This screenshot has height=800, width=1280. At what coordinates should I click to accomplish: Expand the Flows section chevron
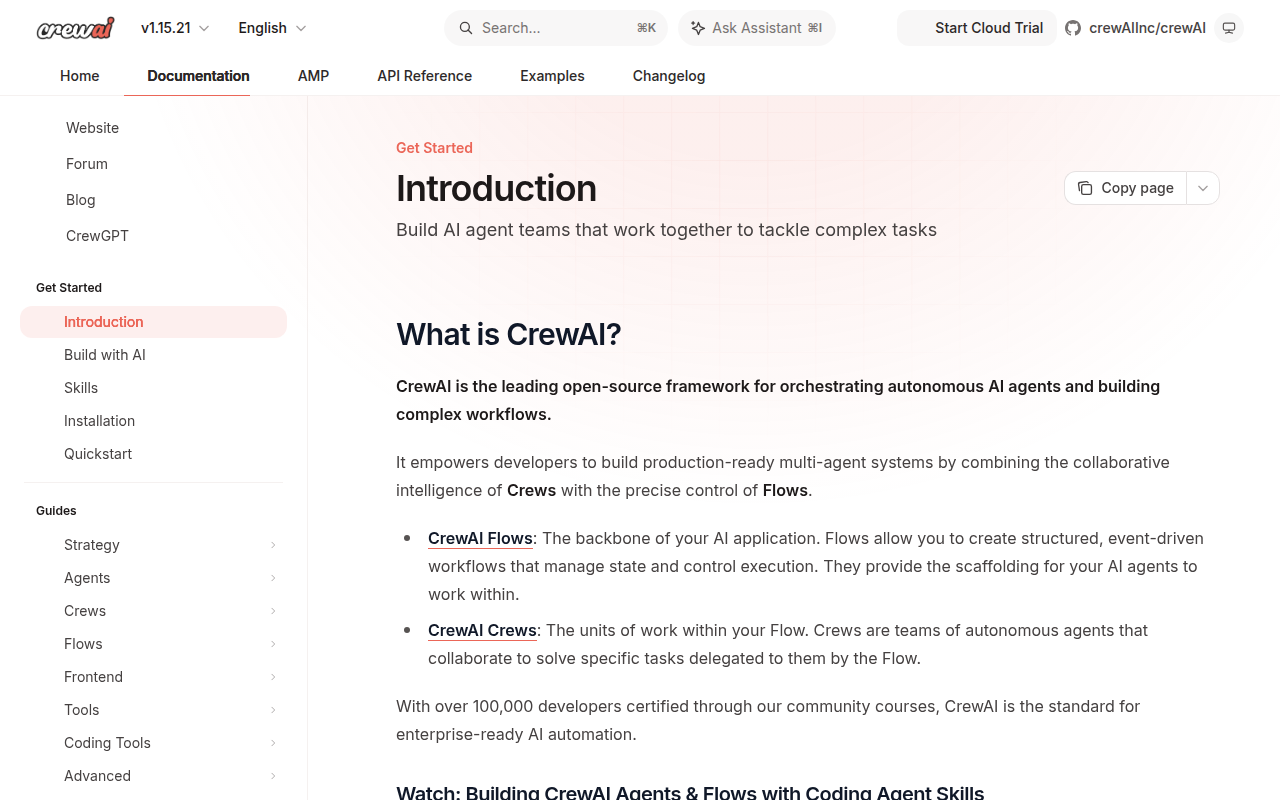click(273, 644)
